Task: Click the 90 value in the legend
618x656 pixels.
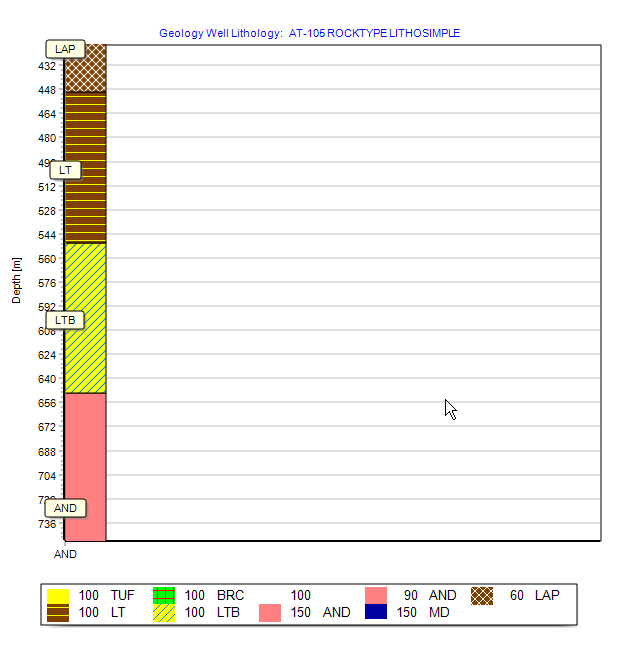Action: click(x=410, y=595)
